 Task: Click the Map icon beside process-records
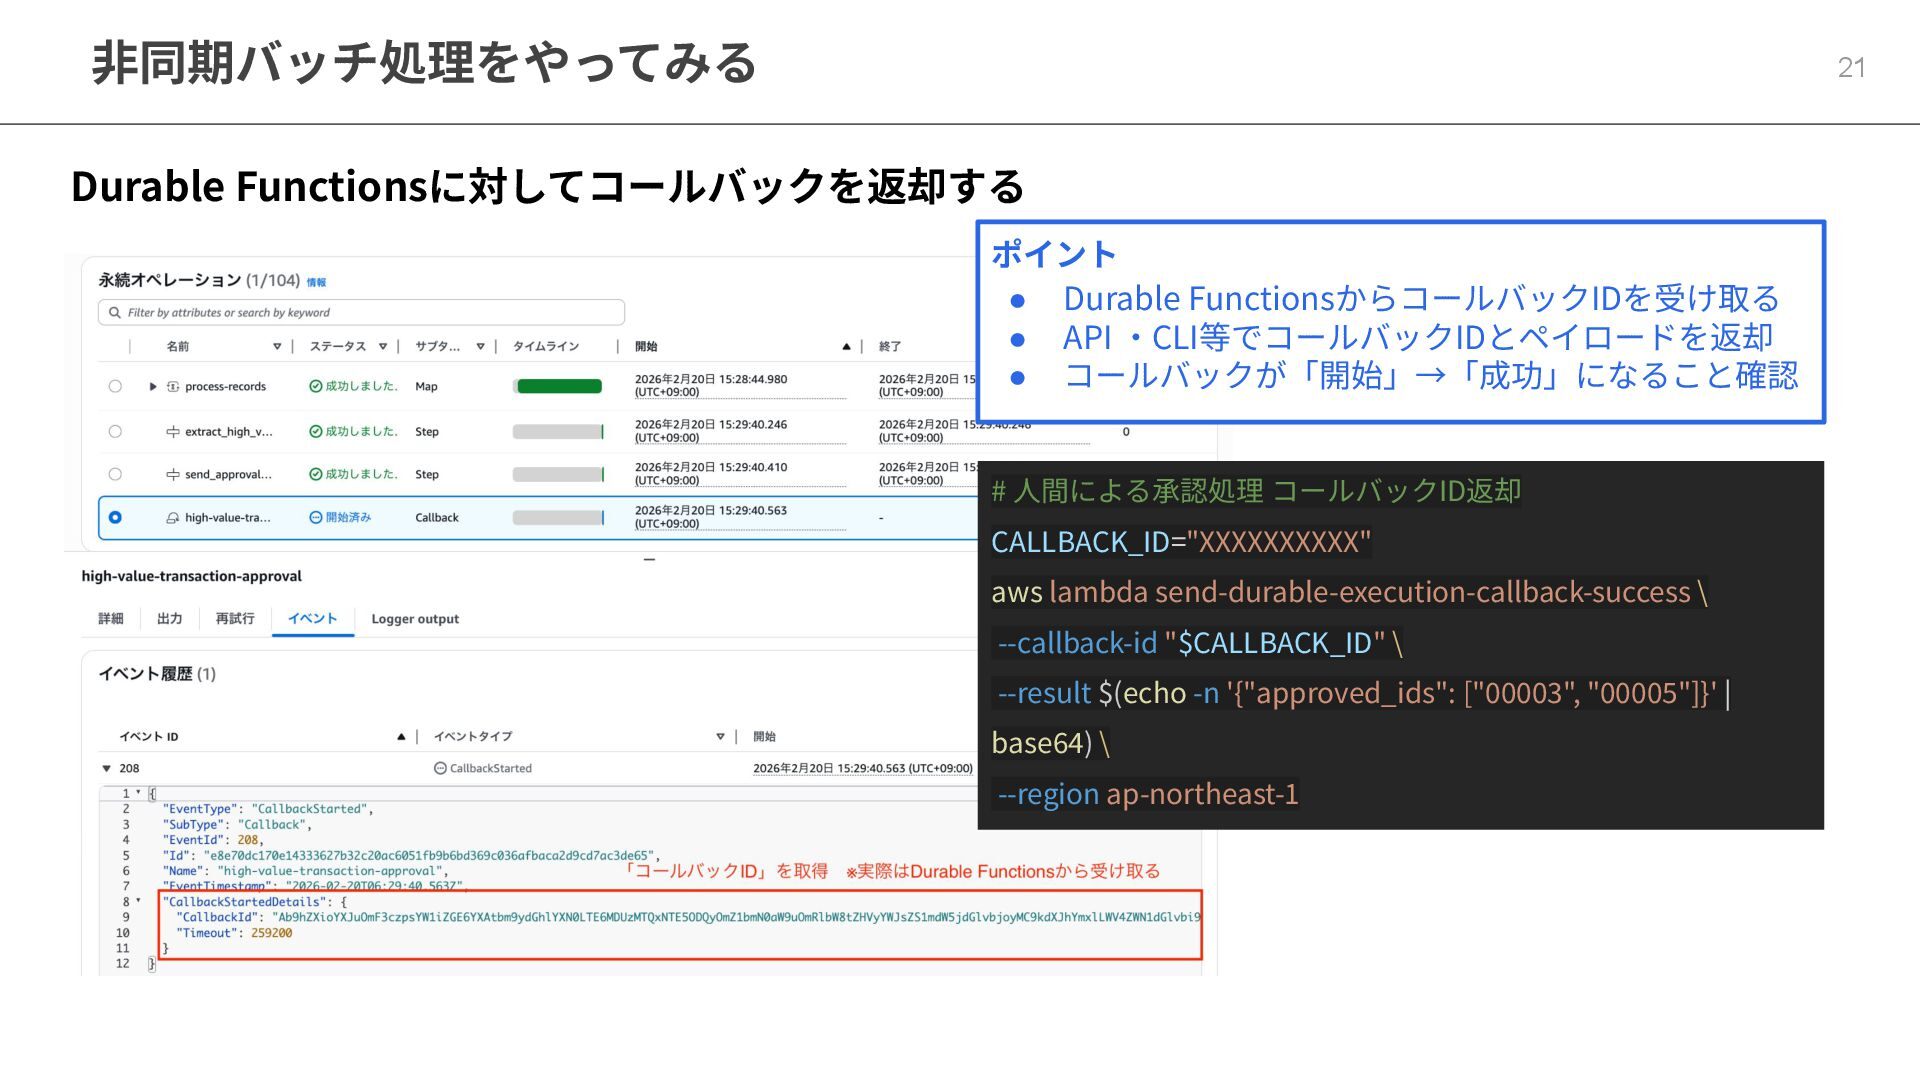[x=173, y=387]
